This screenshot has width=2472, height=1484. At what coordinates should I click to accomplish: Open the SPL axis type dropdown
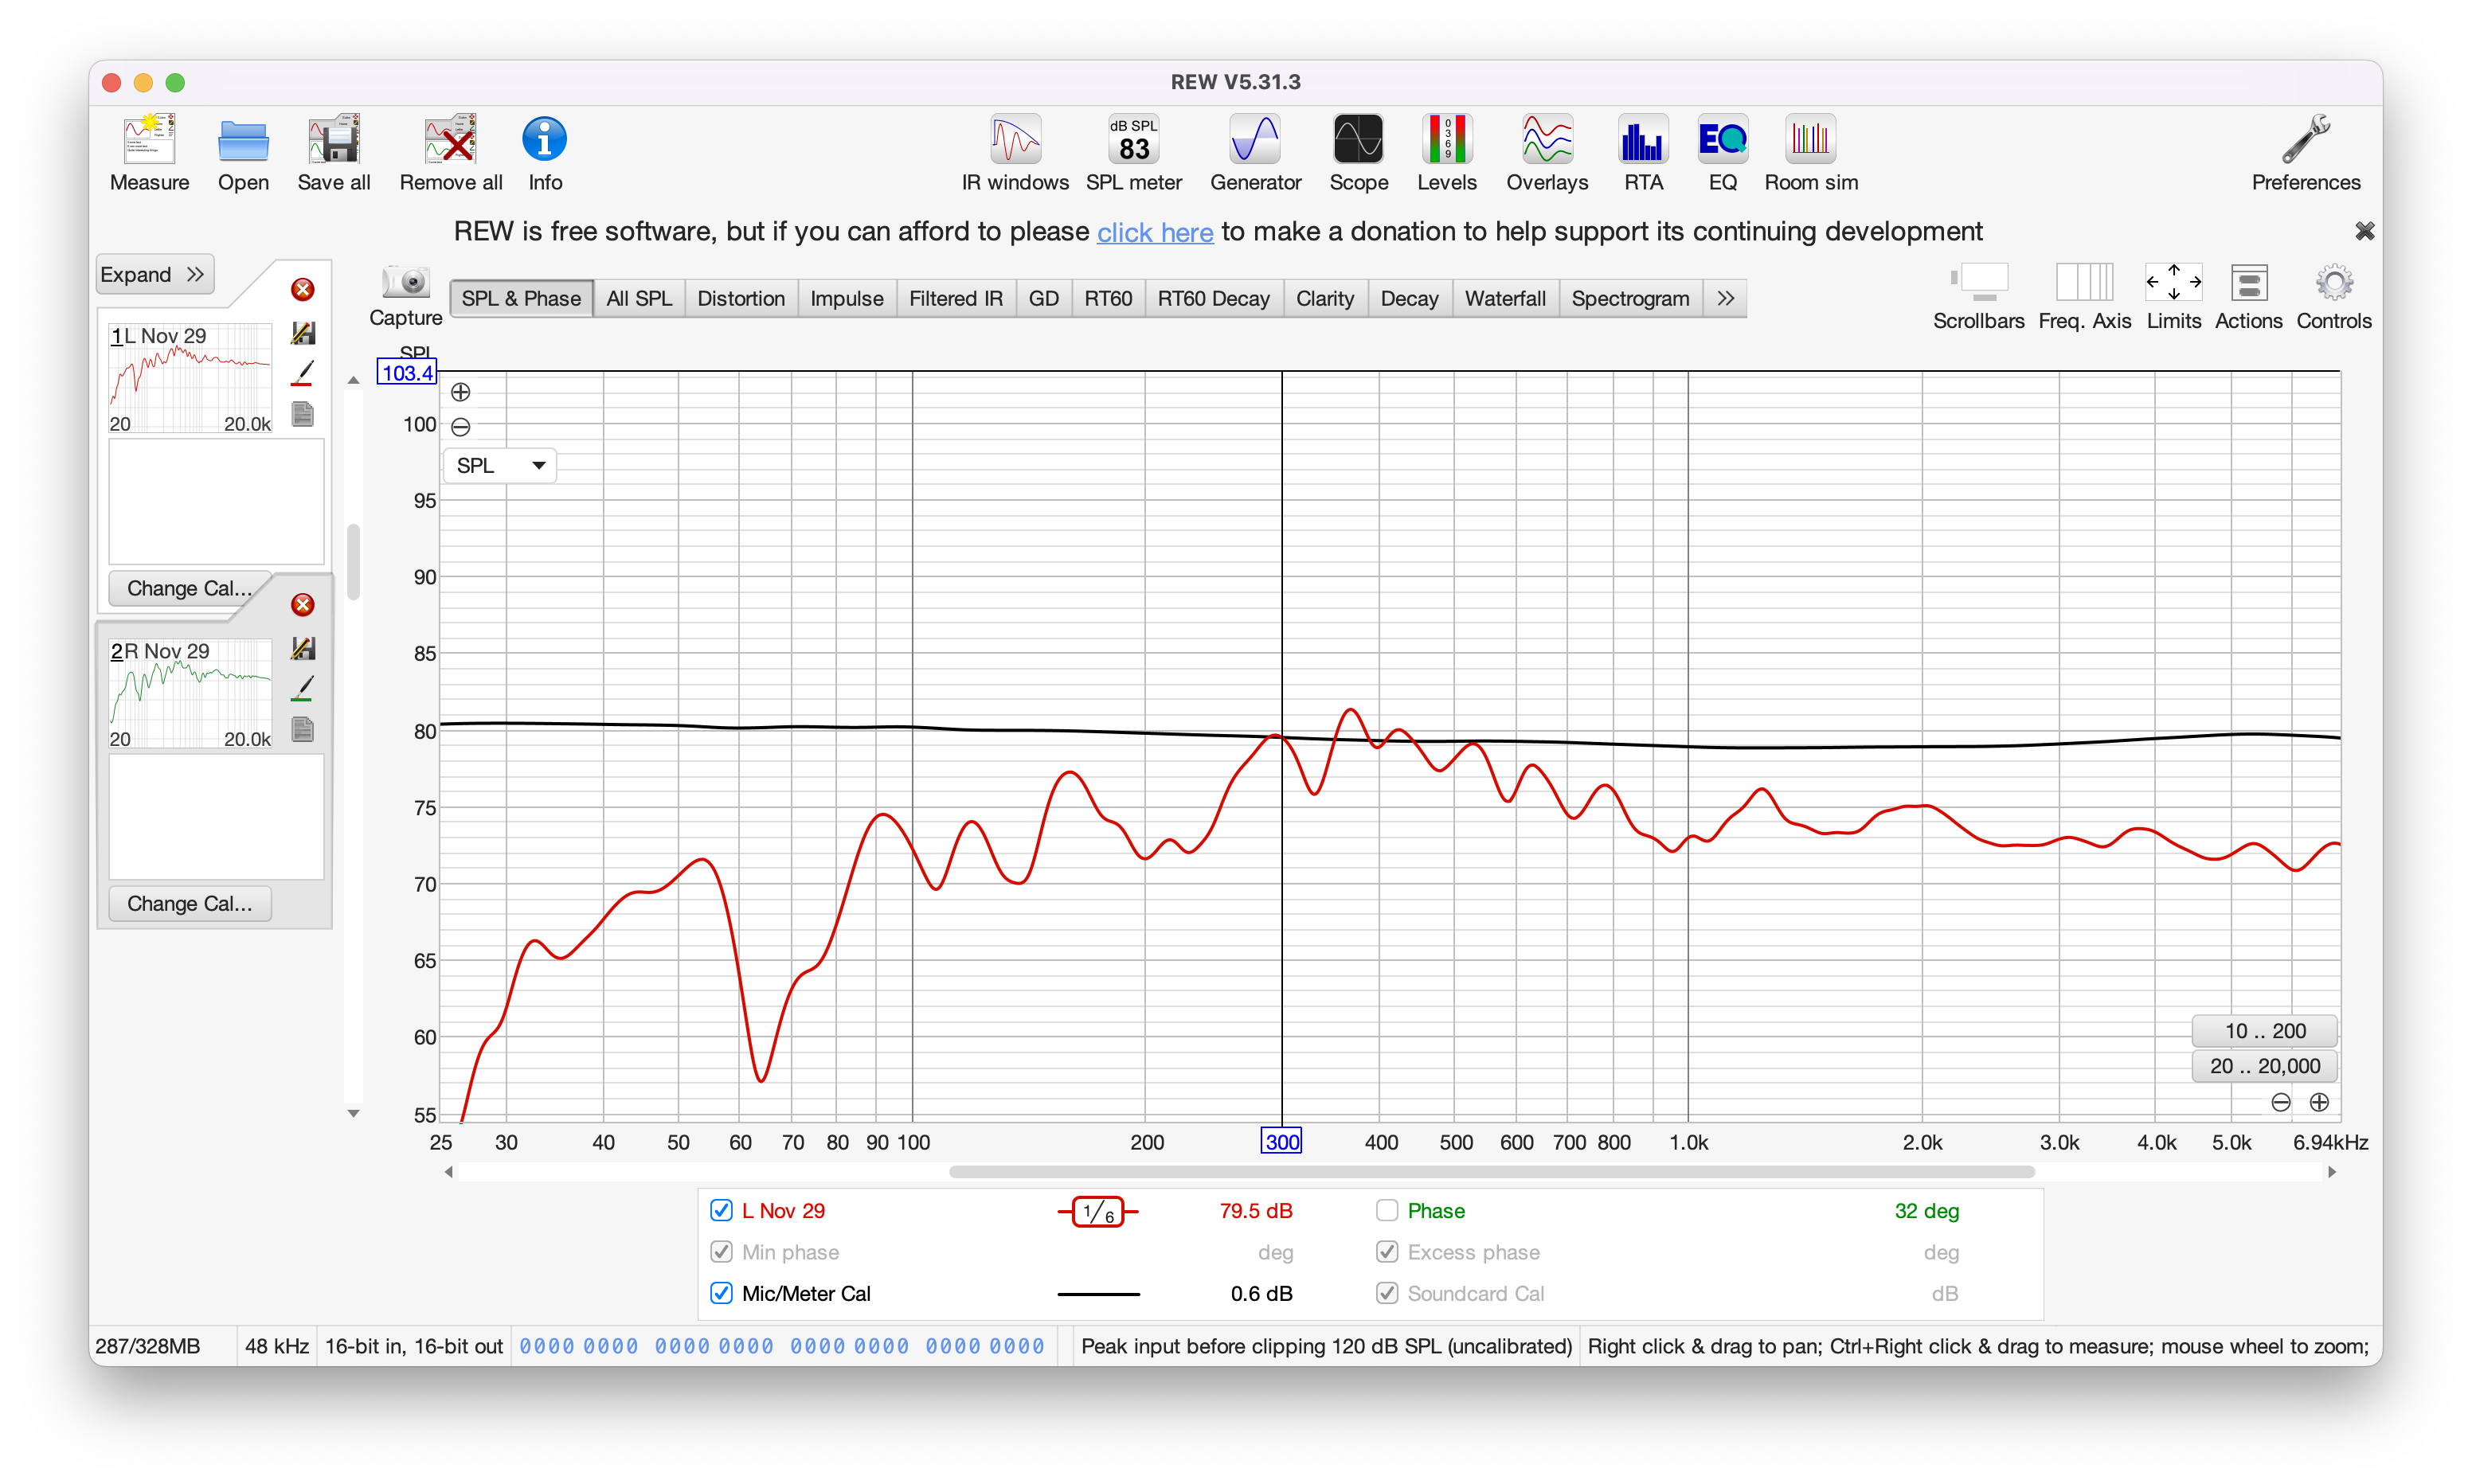[x=500, y=465]
